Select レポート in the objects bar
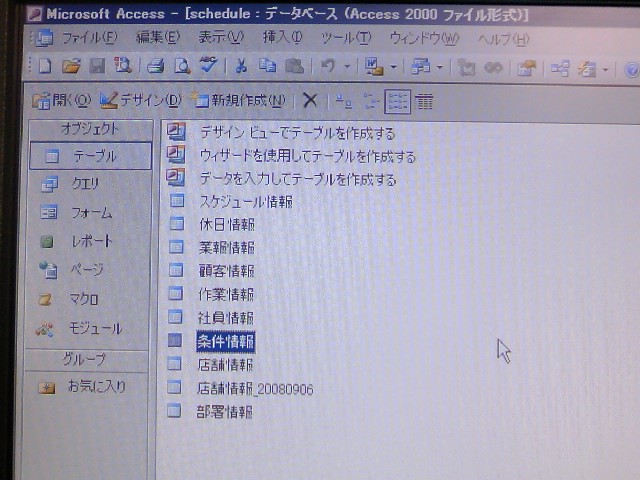Screen dimensions: 640x480 tap(76, 242)
